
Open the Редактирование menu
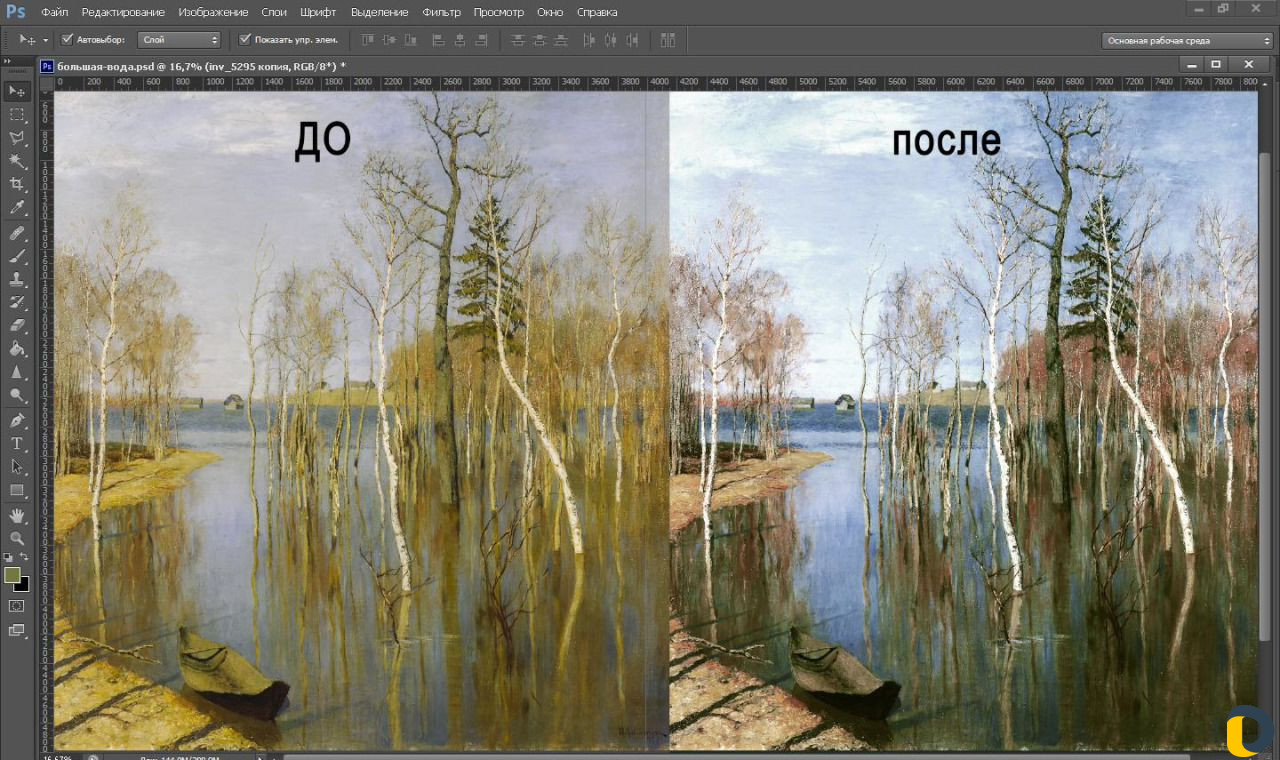[x=123, y=12]
